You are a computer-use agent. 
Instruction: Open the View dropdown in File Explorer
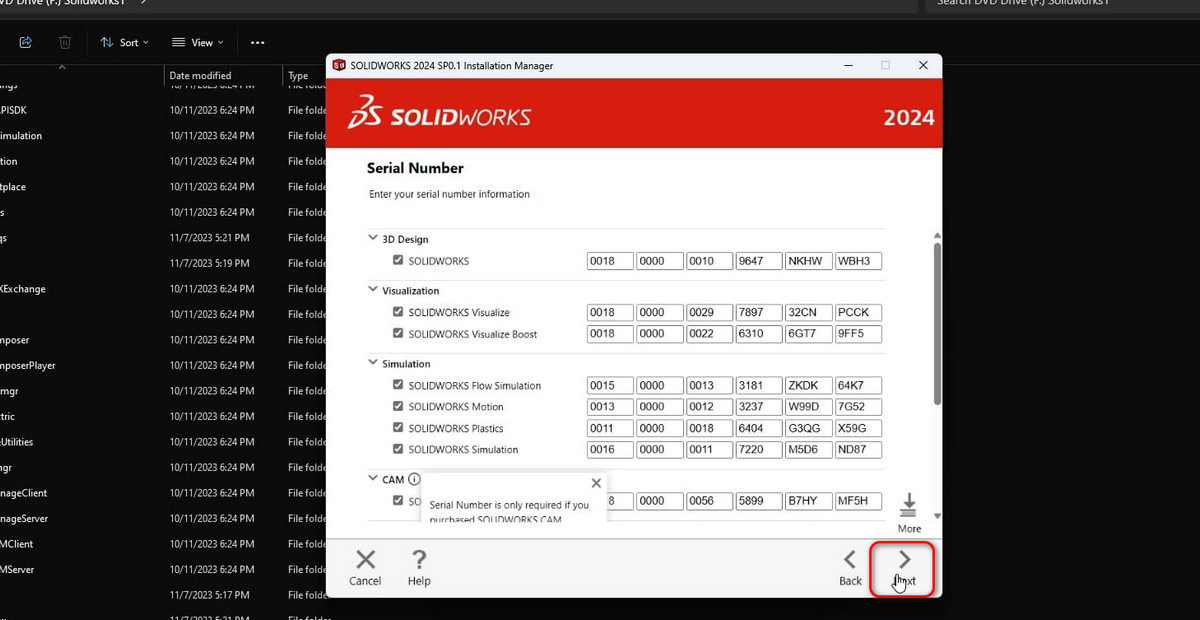(x=198, y=43)
